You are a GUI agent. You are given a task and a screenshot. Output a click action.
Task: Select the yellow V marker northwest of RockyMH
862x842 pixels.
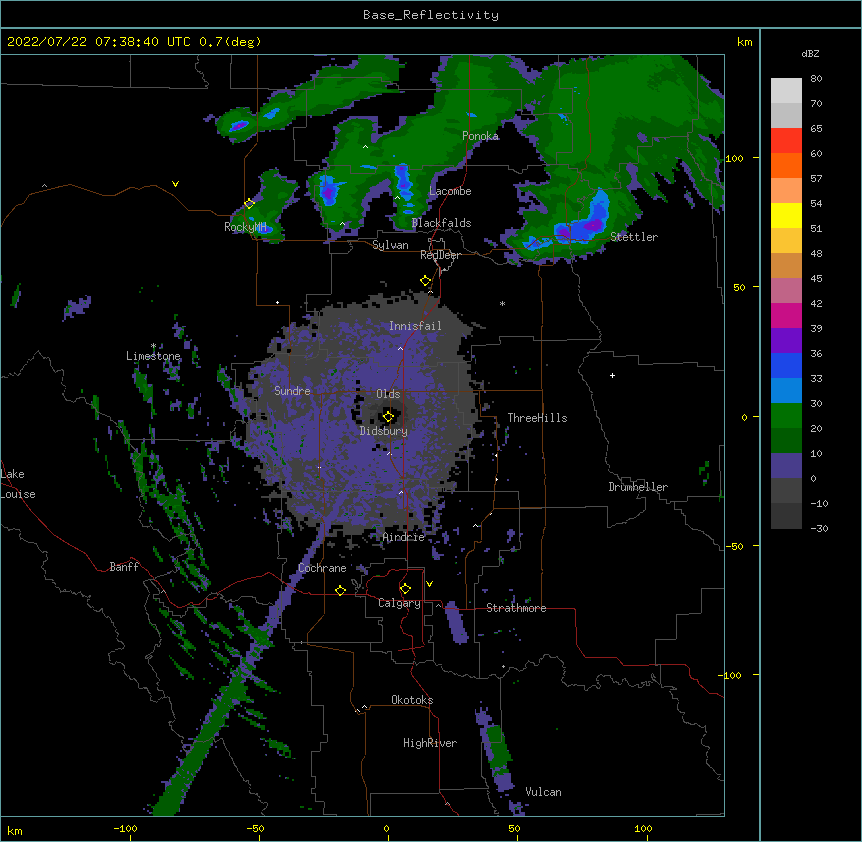[x=175, y=184]
